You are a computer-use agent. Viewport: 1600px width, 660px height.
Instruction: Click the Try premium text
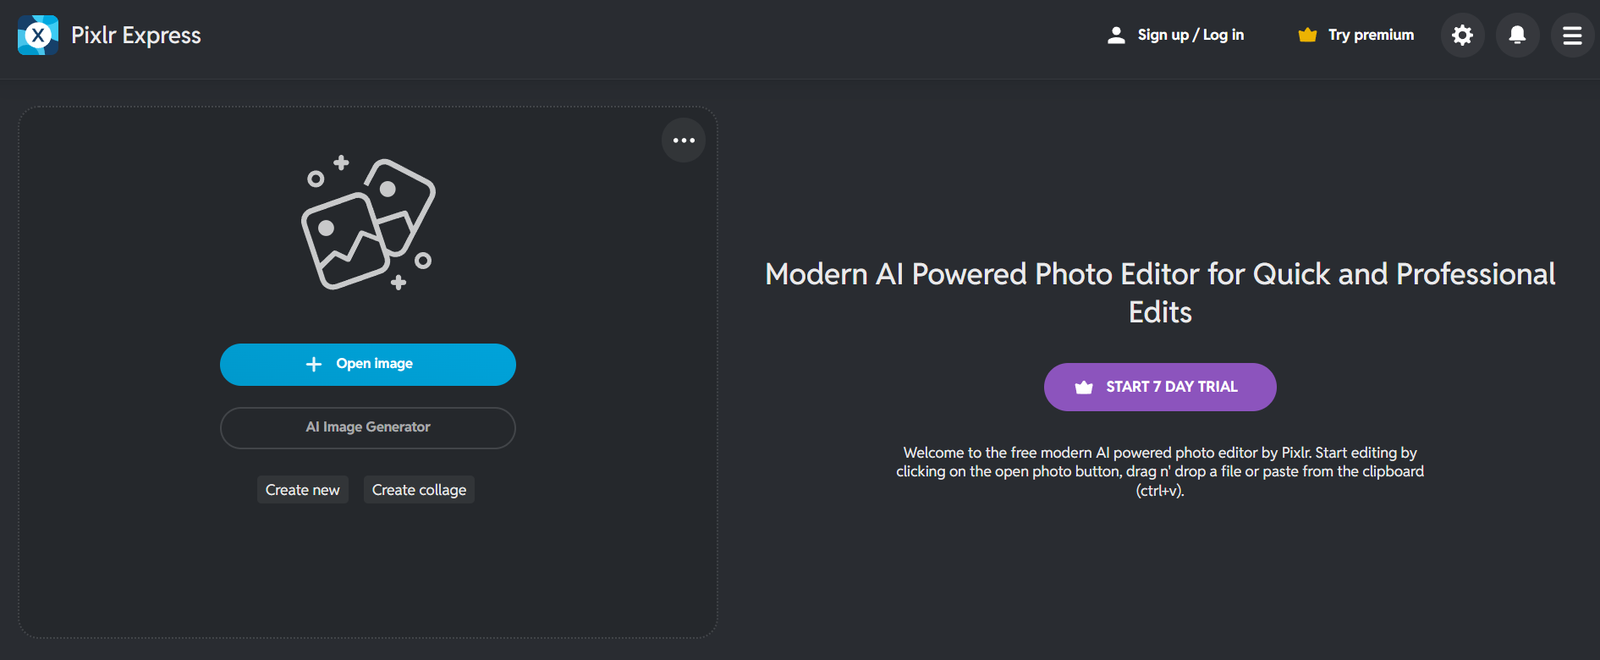tap(1370, 35)
